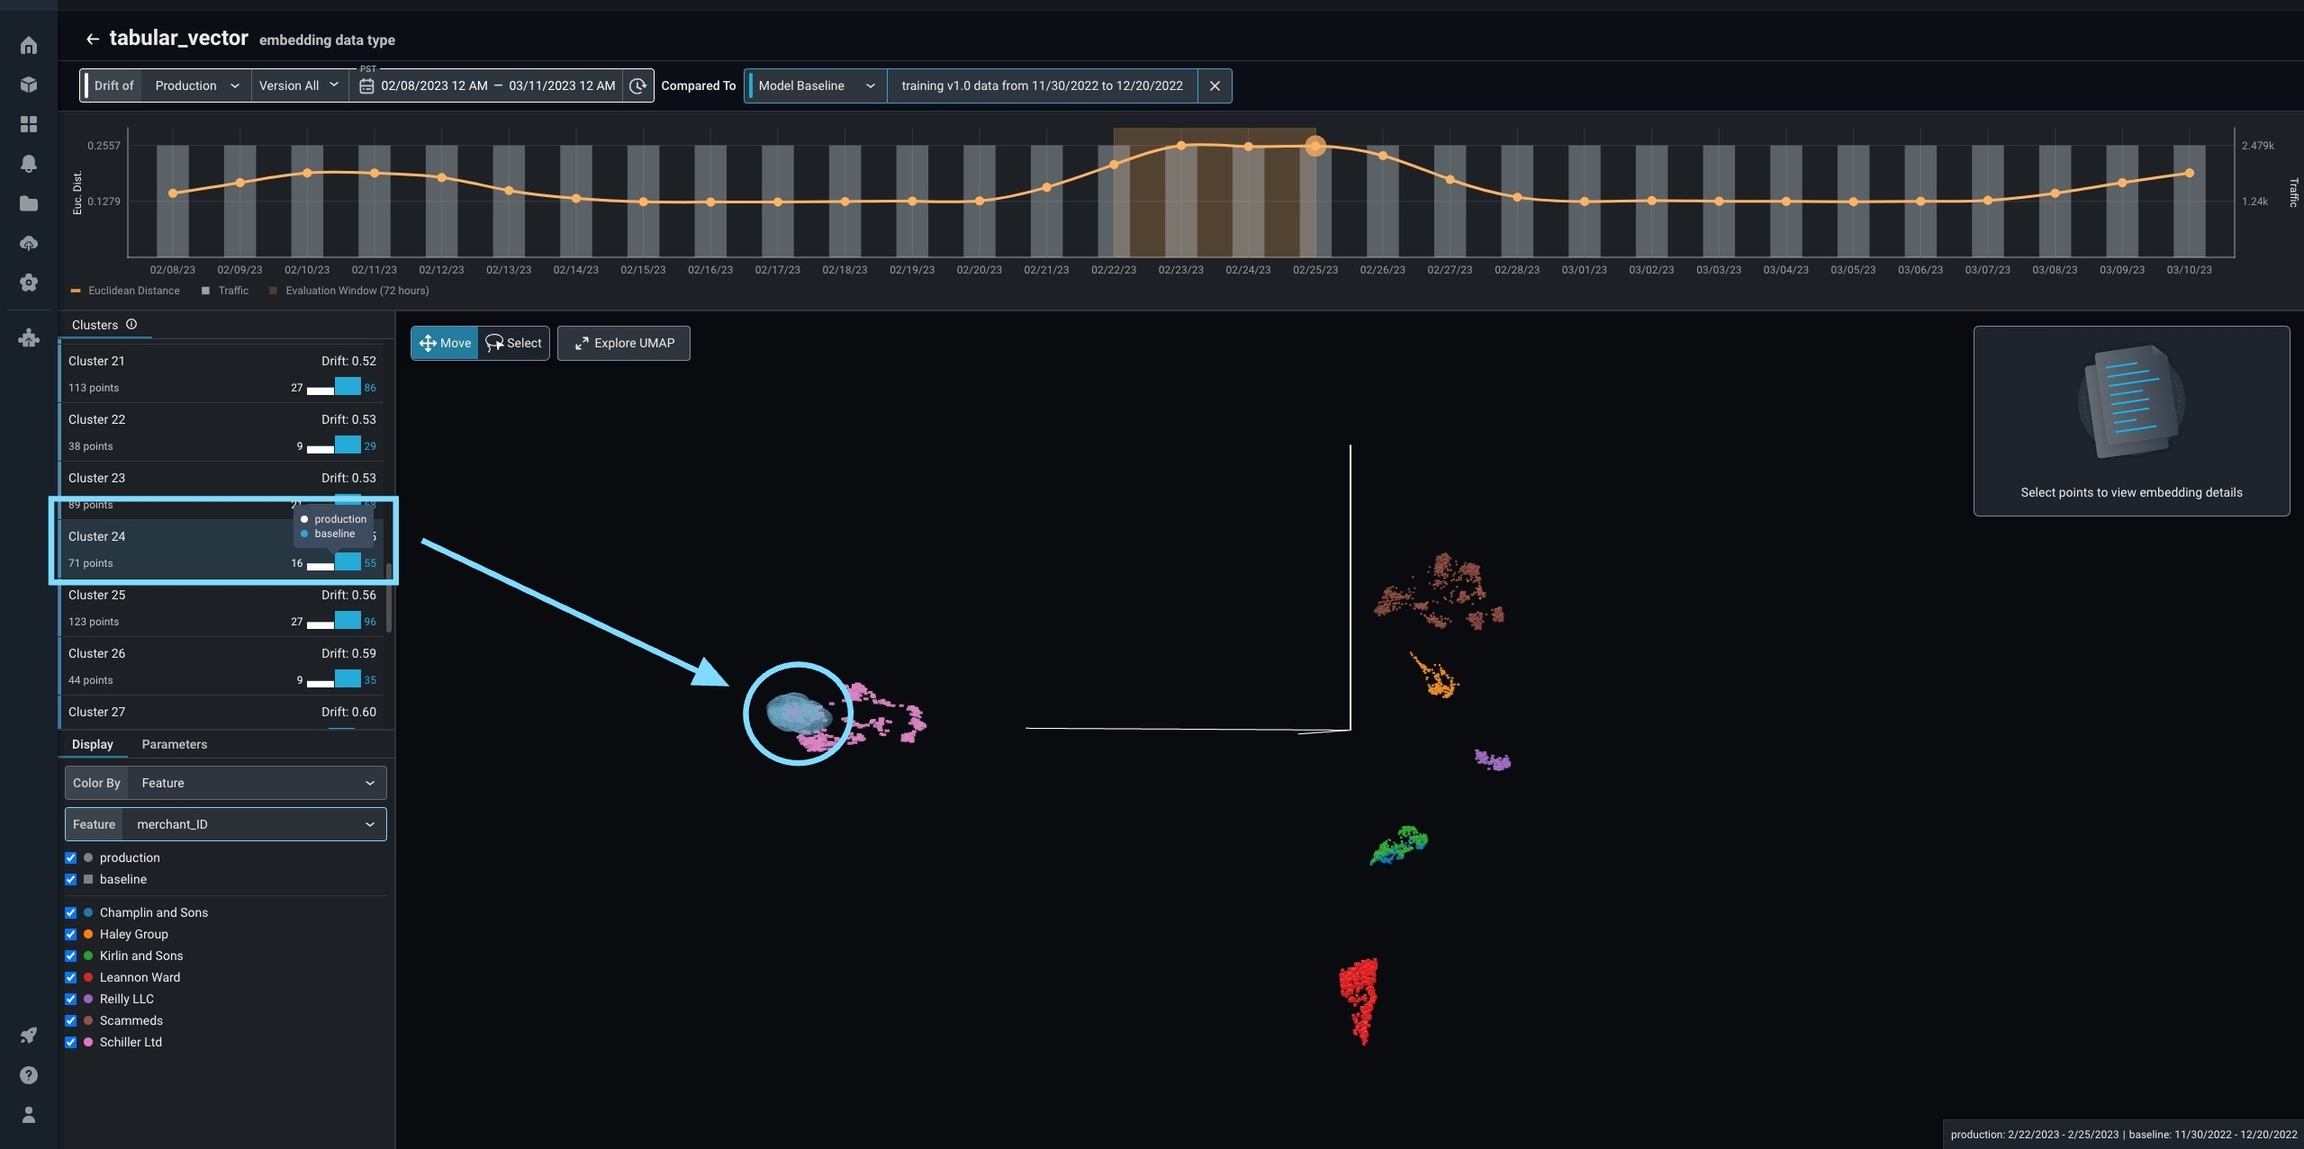This screenshot has height=1149, width=2304.
Task: Click the 02/25/23 highlighted point on the drift chart
Action: 1315,146
